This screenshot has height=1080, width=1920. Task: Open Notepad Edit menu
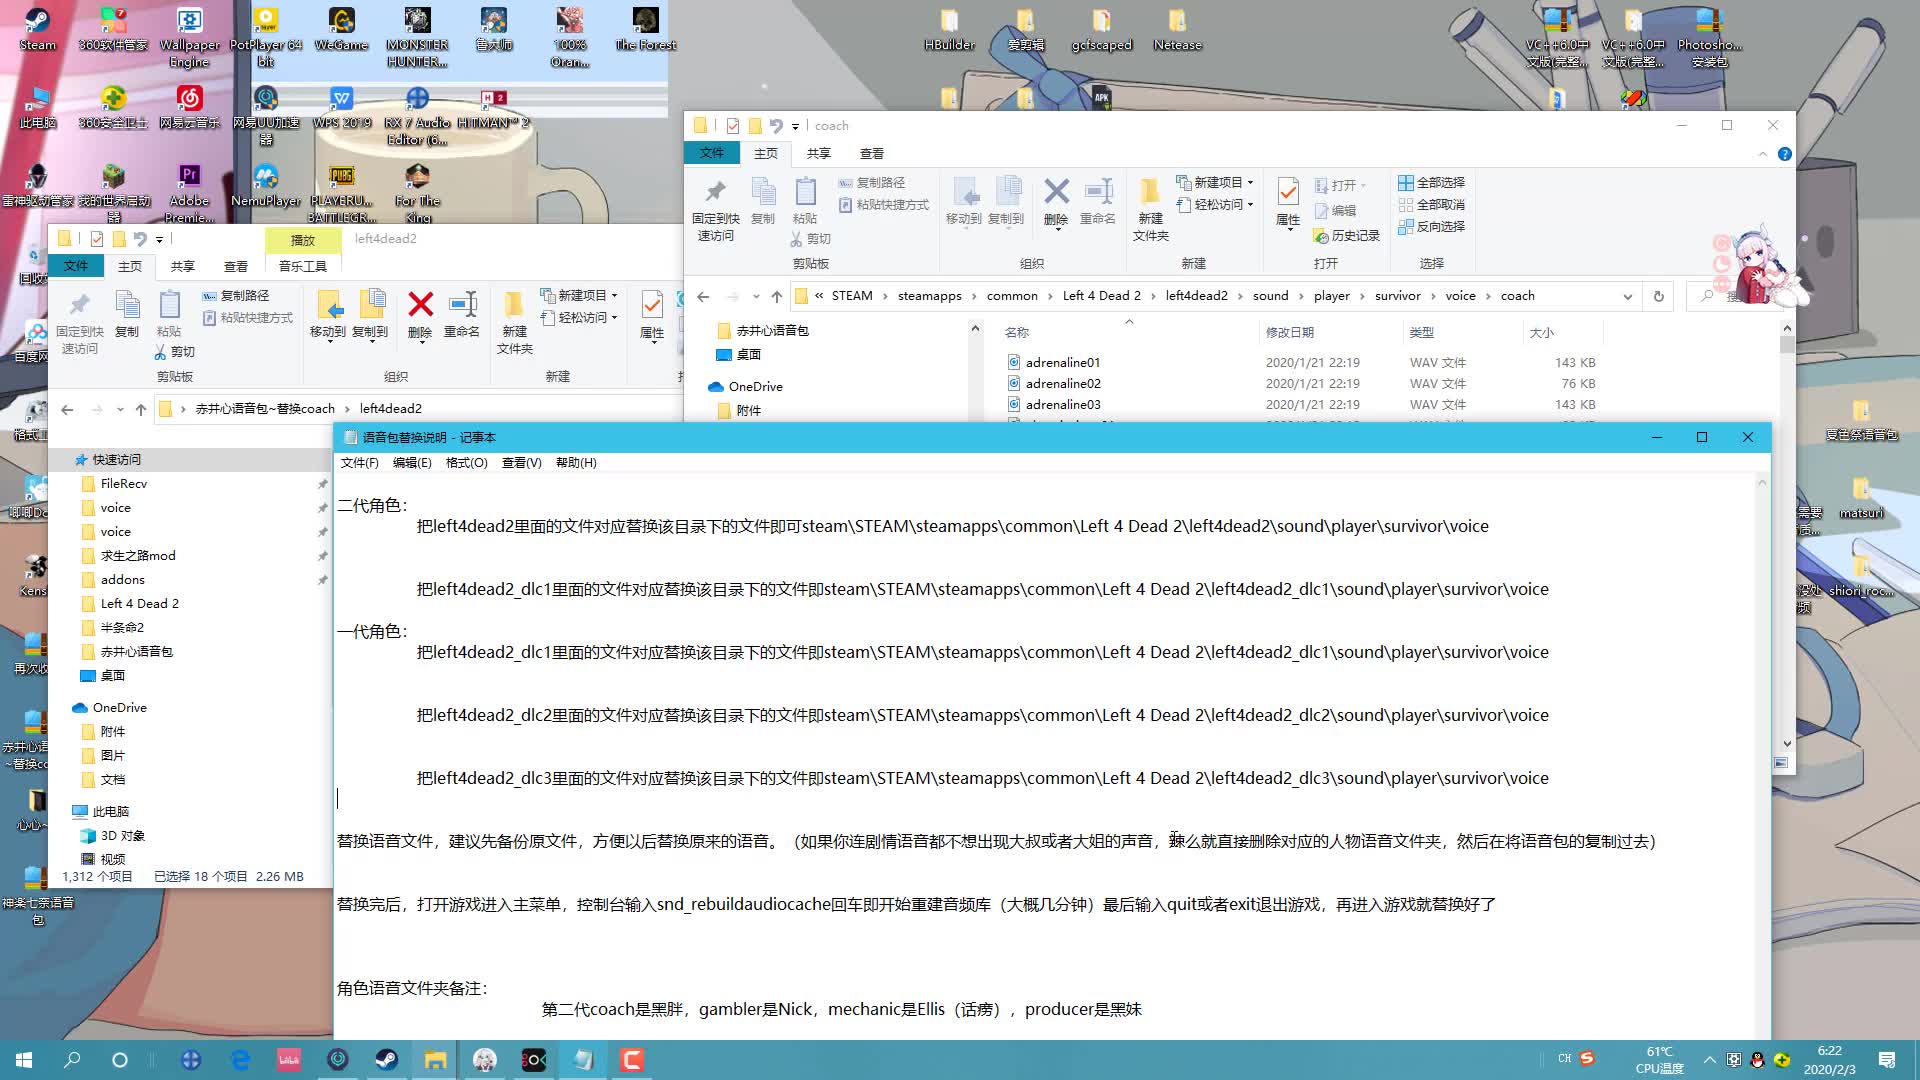pyautogui.click(x=412, y=463)
